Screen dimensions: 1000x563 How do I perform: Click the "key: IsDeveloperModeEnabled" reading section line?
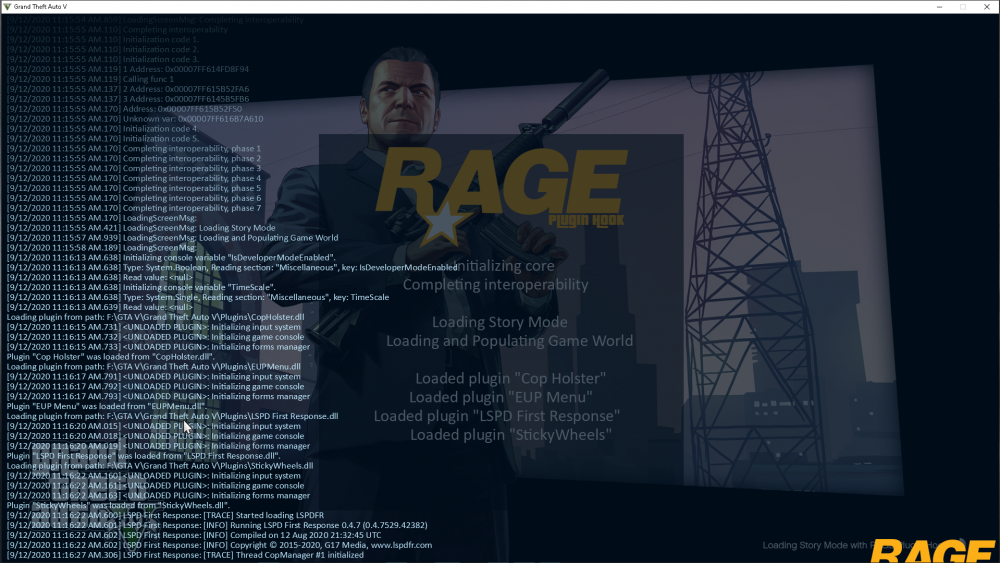(x=232, y=267)
